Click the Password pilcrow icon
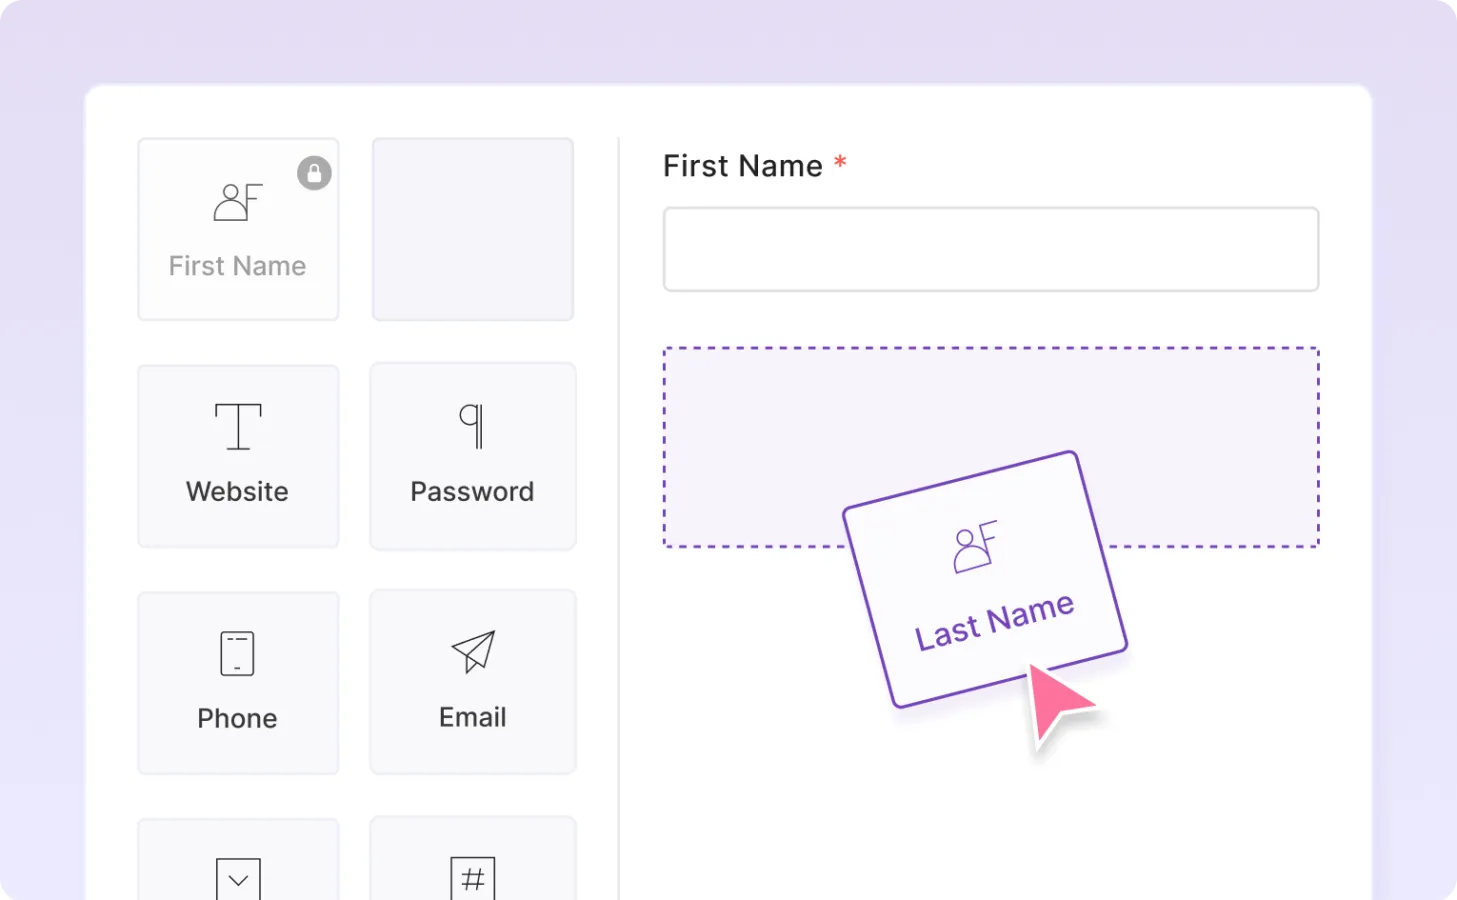Screen dimensions: 1457x900 click(x=472, y=427)
